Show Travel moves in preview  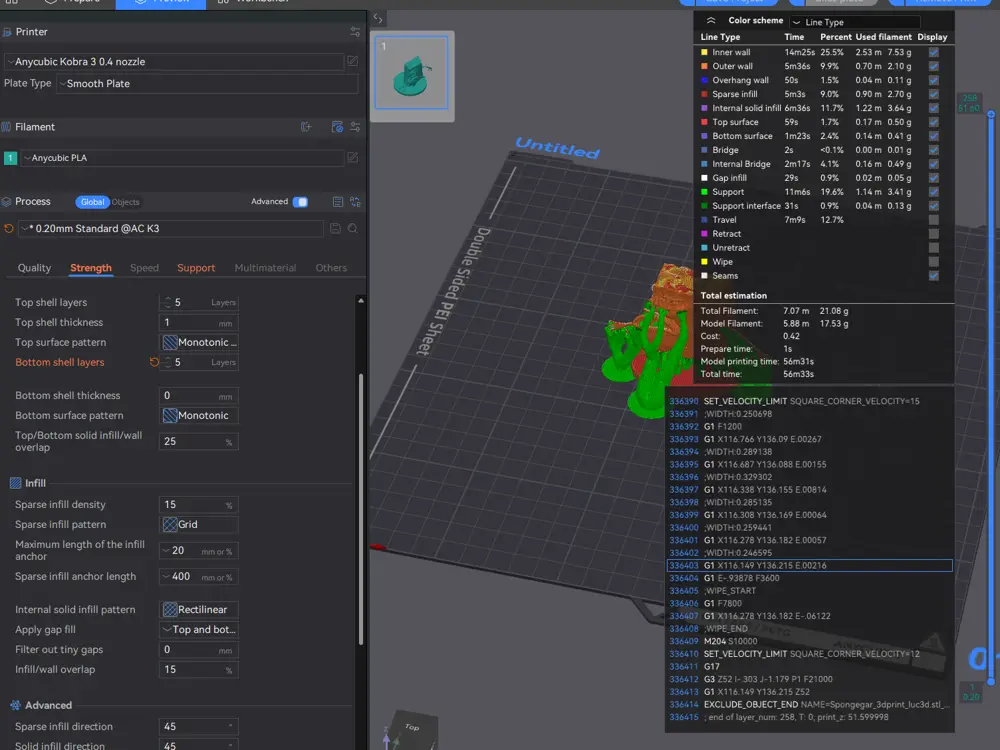[x=934, y=220]
